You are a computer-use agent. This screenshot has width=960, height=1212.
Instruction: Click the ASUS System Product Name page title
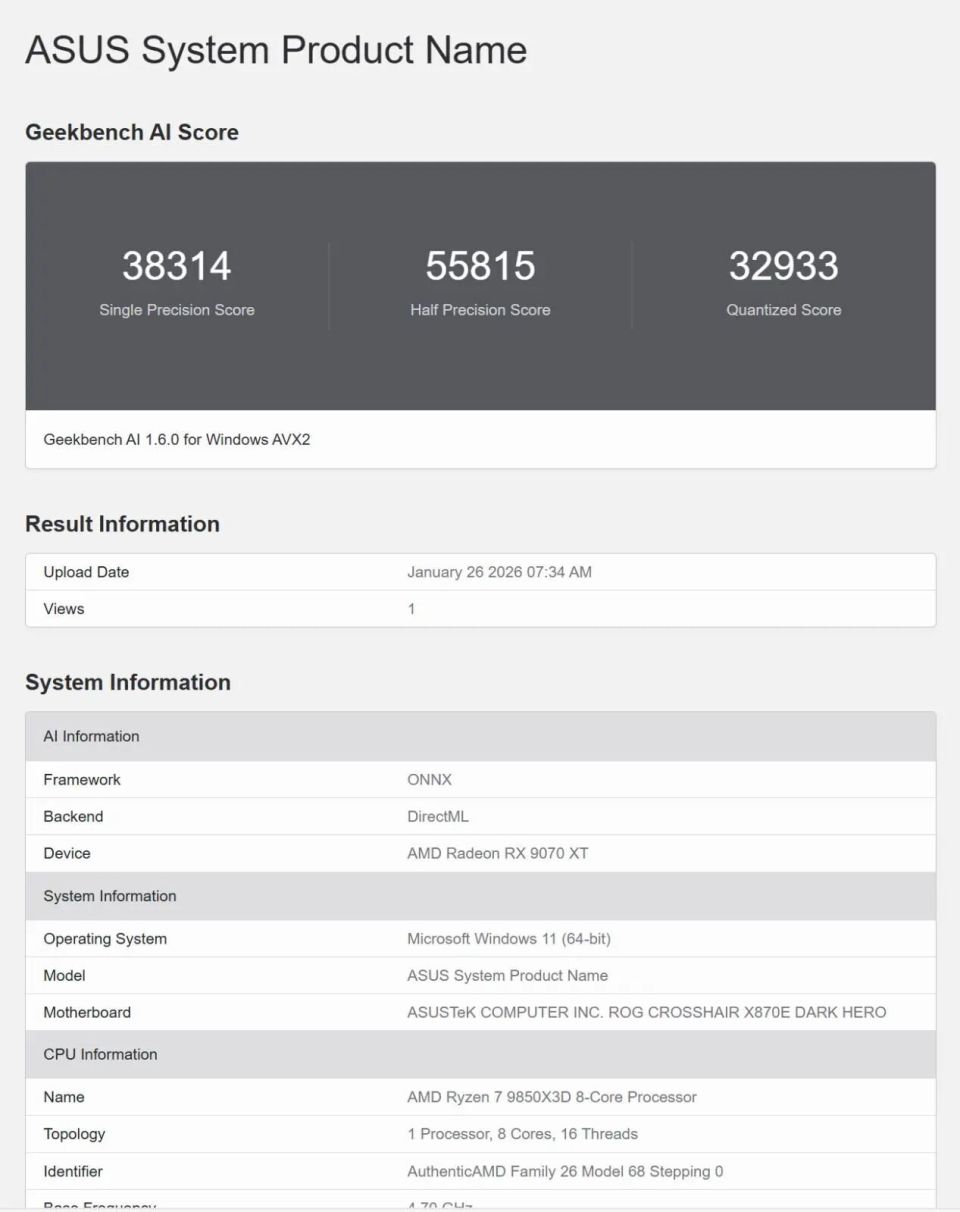coord(275,50)
